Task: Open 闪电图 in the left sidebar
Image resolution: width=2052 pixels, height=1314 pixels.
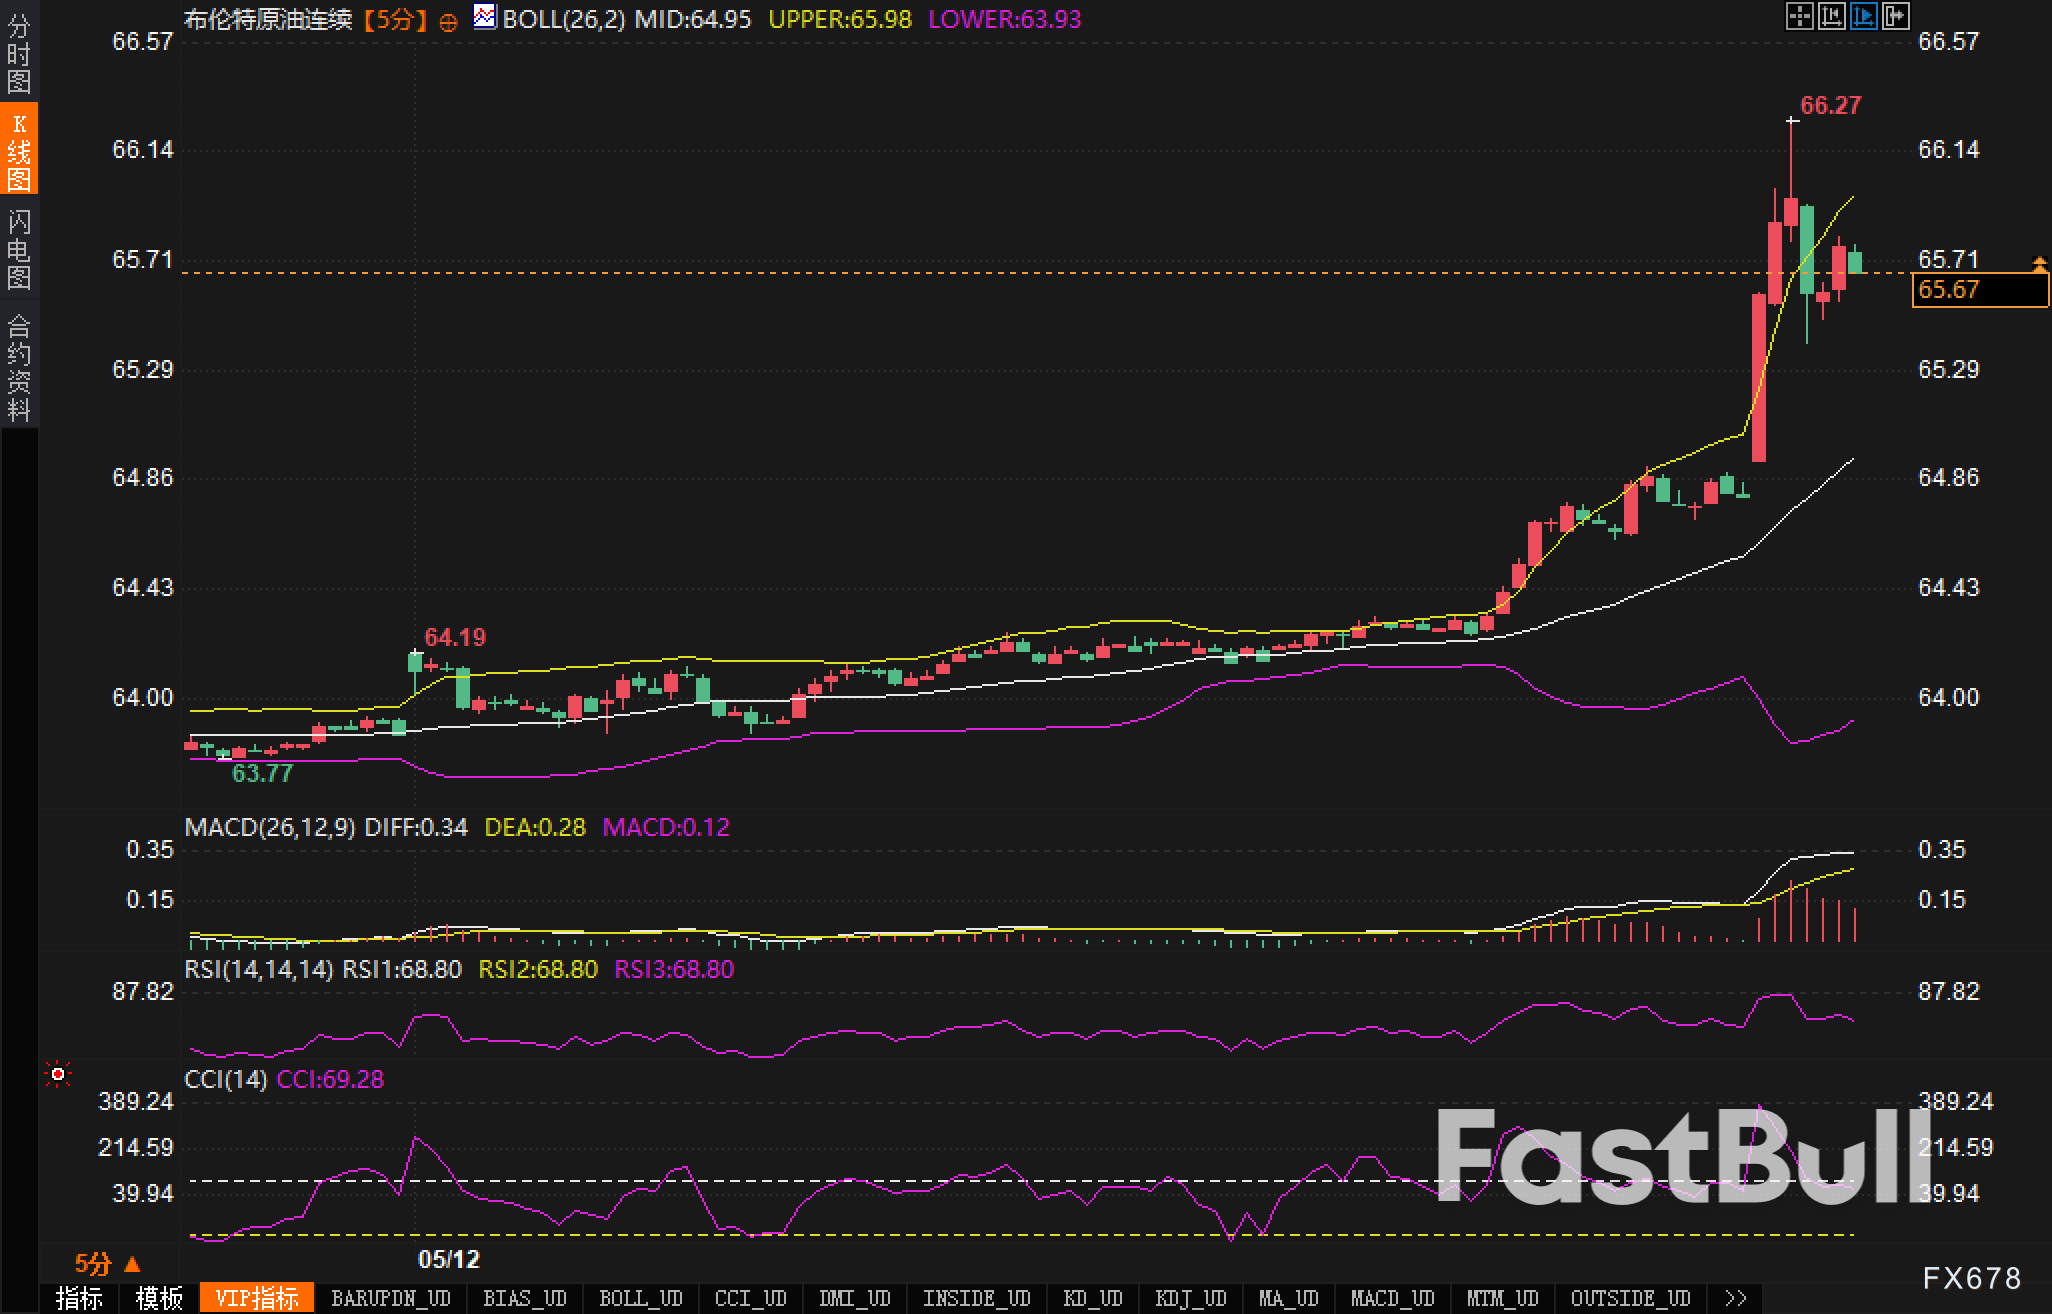Action: coord(19,249)
